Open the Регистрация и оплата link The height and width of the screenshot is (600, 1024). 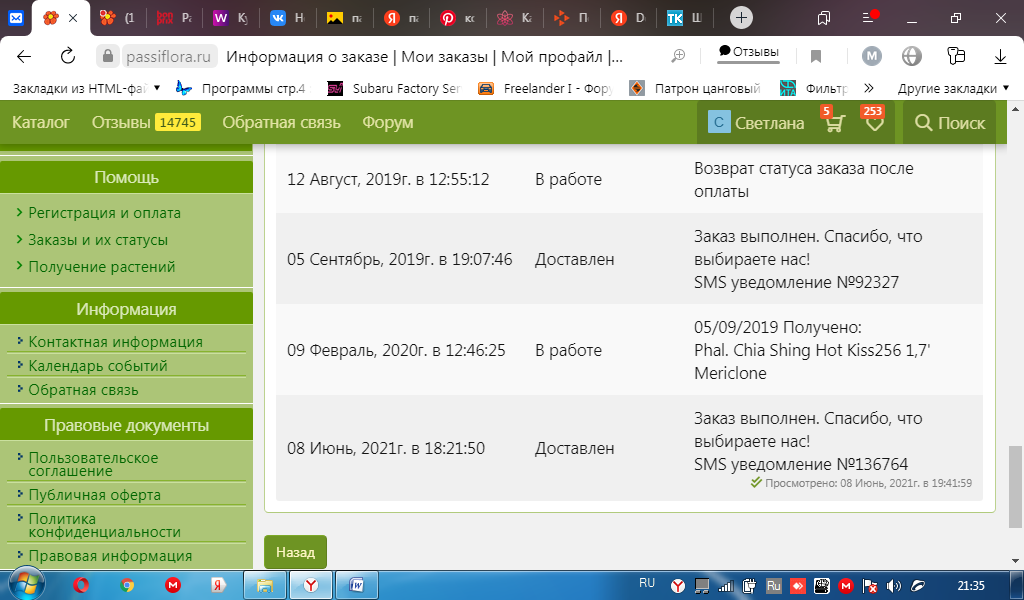click(x=104, y=213)
